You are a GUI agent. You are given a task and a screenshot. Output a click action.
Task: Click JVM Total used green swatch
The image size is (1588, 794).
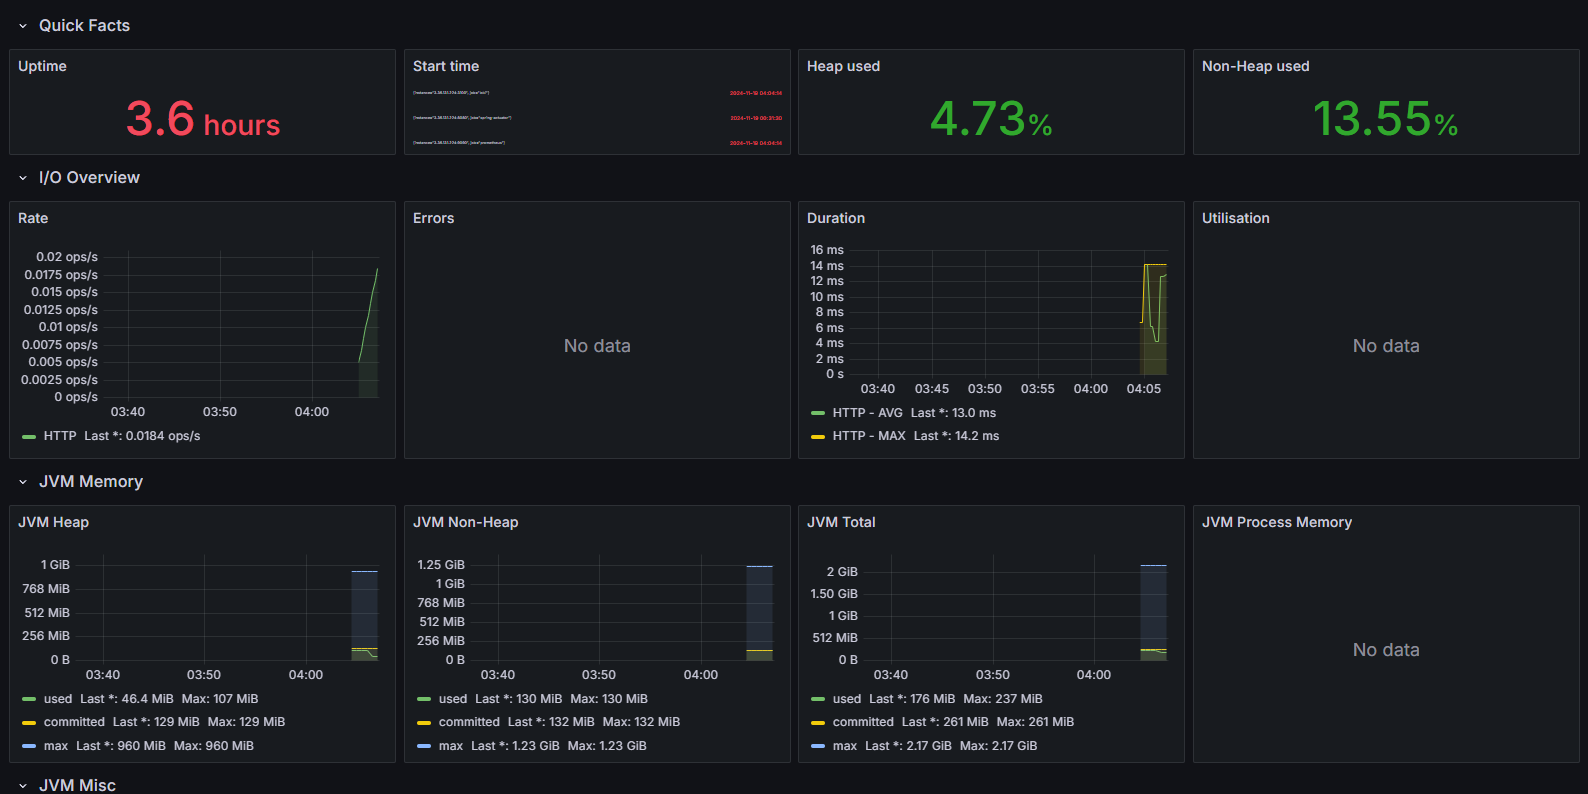[818, 699]
